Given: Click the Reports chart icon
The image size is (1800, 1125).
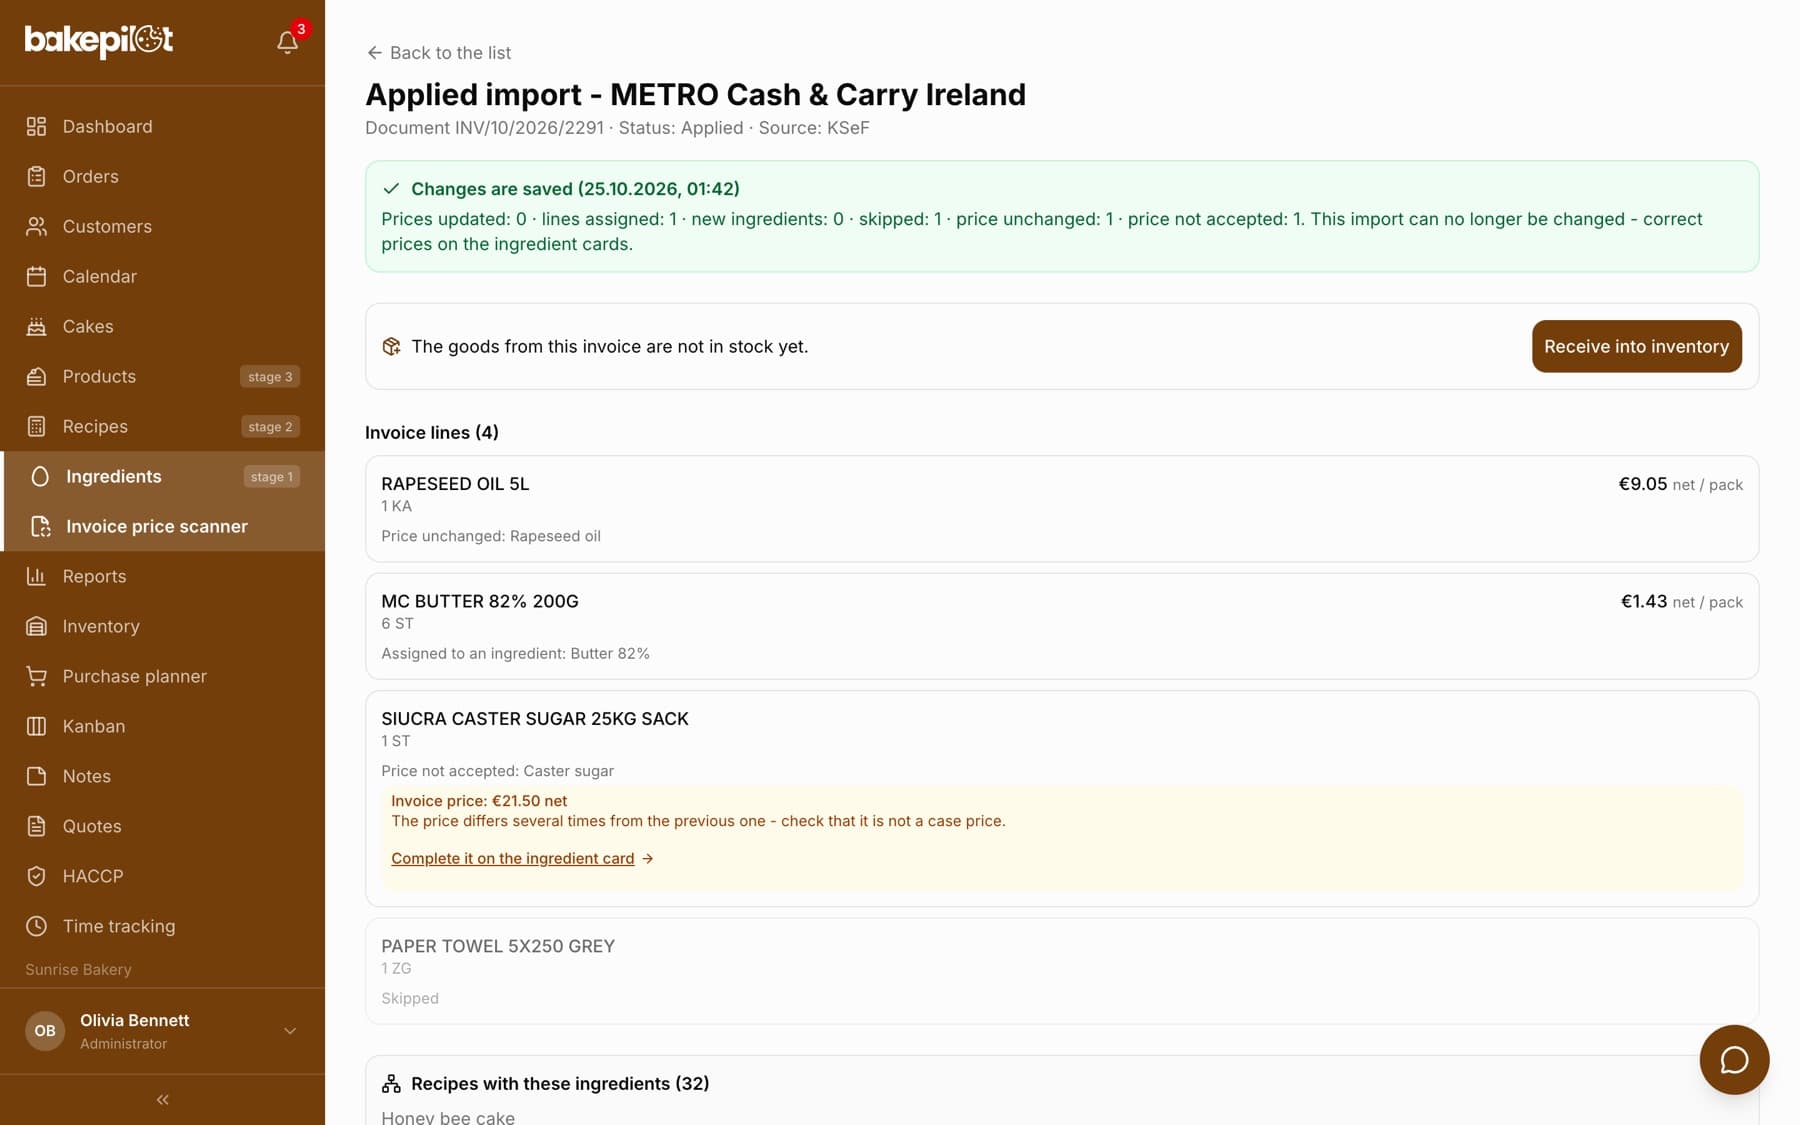Looking at the screenshot, I should tap(36, 576).
